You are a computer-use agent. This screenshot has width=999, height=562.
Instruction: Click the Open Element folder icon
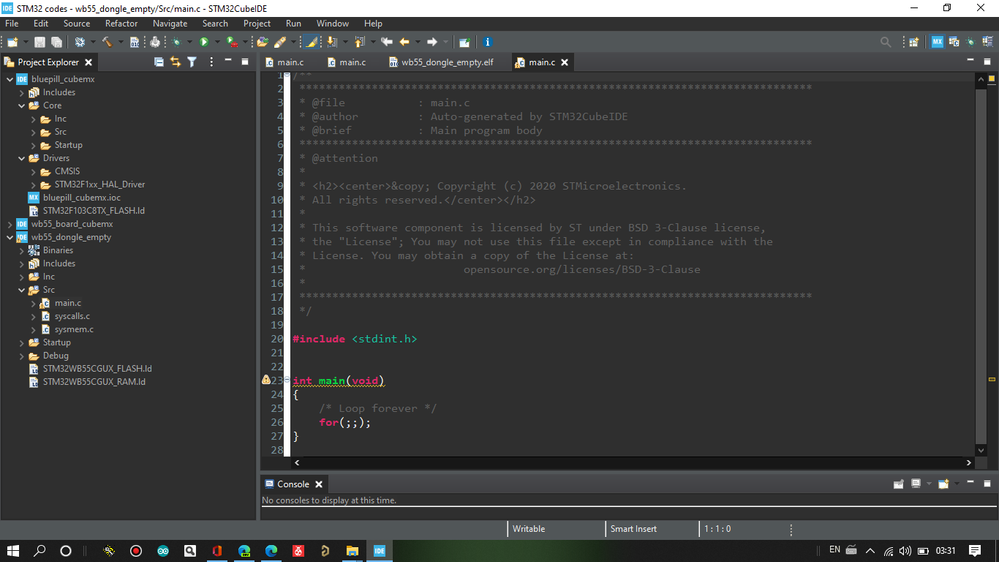point(262,42)
